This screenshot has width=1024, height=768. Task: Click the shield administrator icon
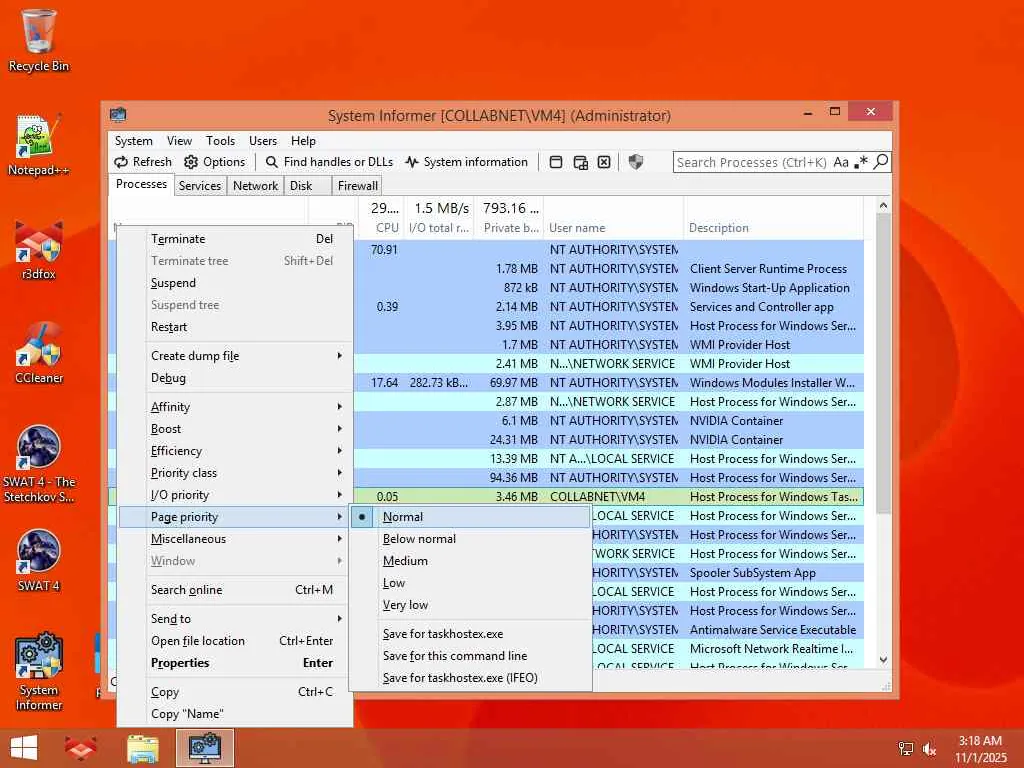click(x=635, y=162)
